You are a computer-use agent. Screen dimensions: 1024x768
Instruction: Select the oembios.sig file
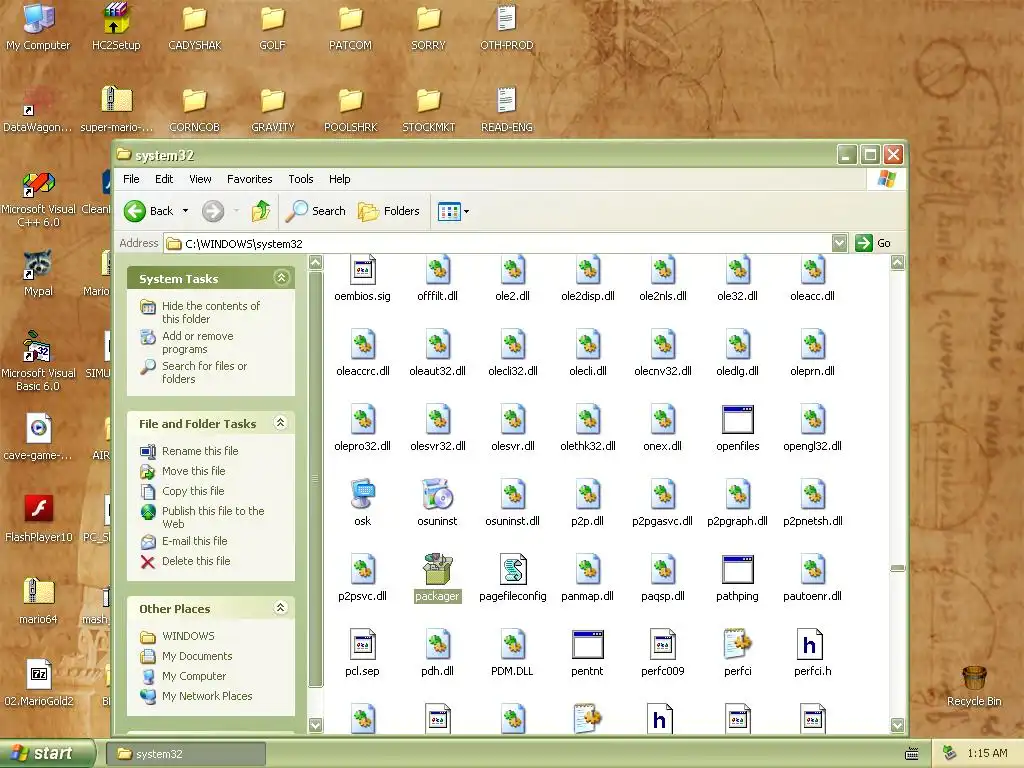point(362,270)
